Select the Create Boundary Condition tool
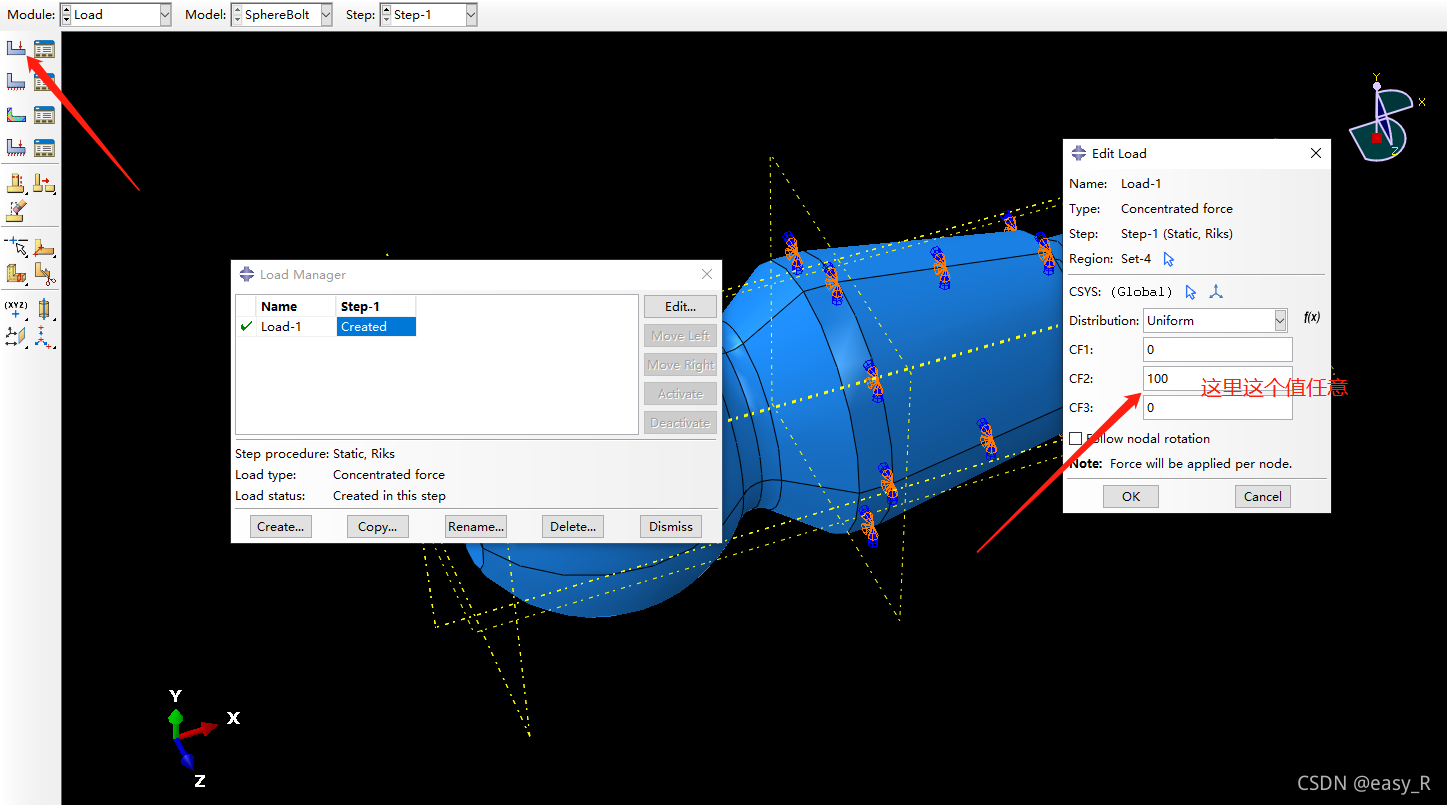 [x=16, y=82]
